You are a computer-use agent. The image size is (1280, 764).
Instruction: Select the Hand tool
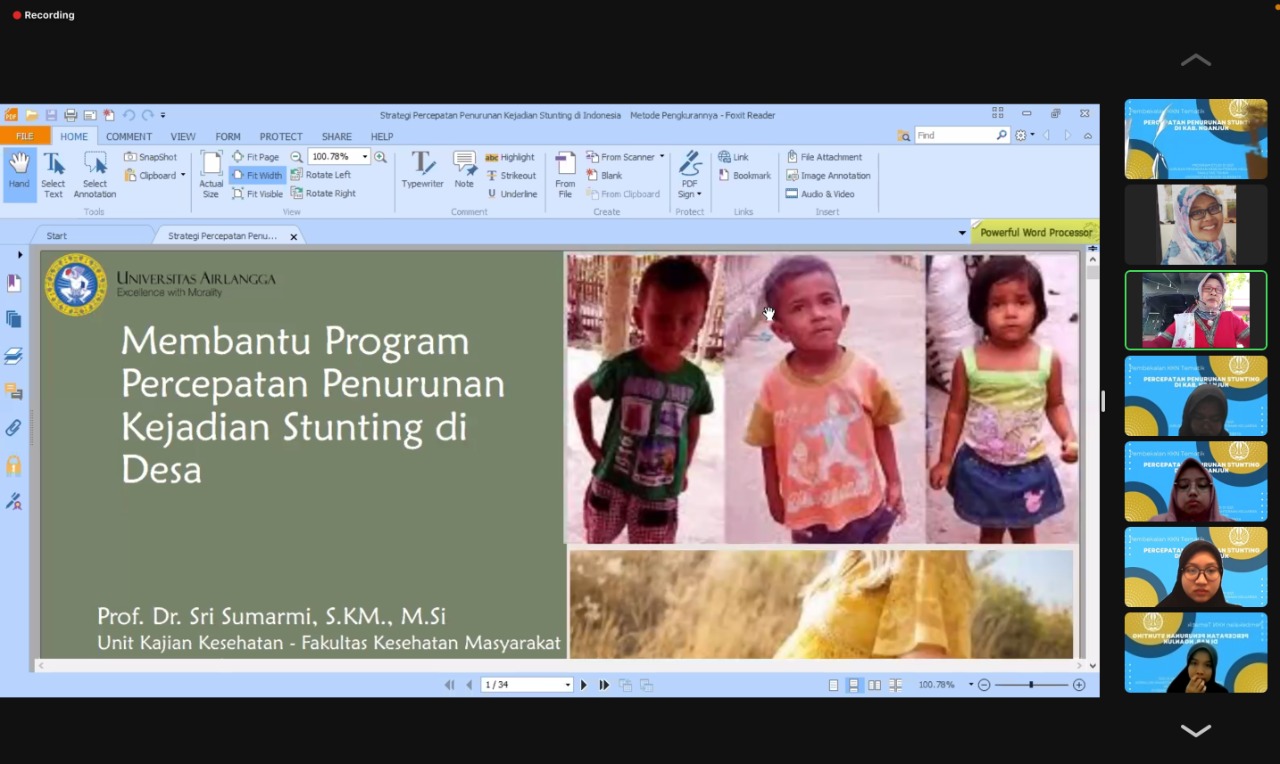click(19, 174)
